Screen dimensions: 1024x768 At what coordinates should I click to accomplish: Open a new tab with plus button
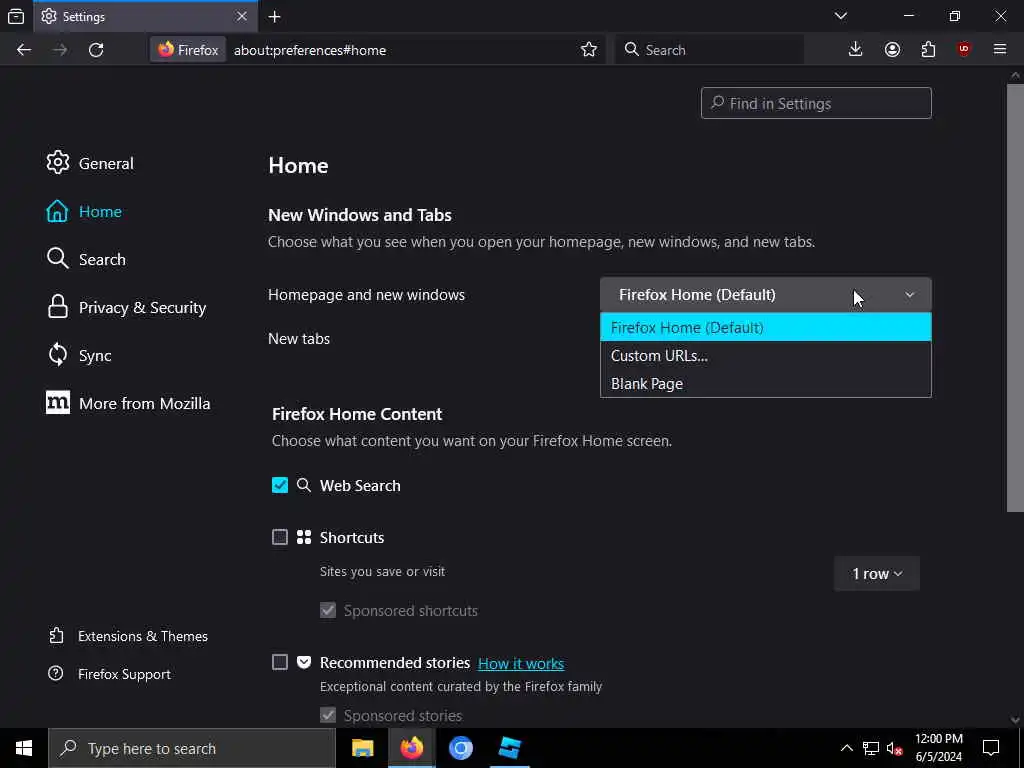coord(275,16)
